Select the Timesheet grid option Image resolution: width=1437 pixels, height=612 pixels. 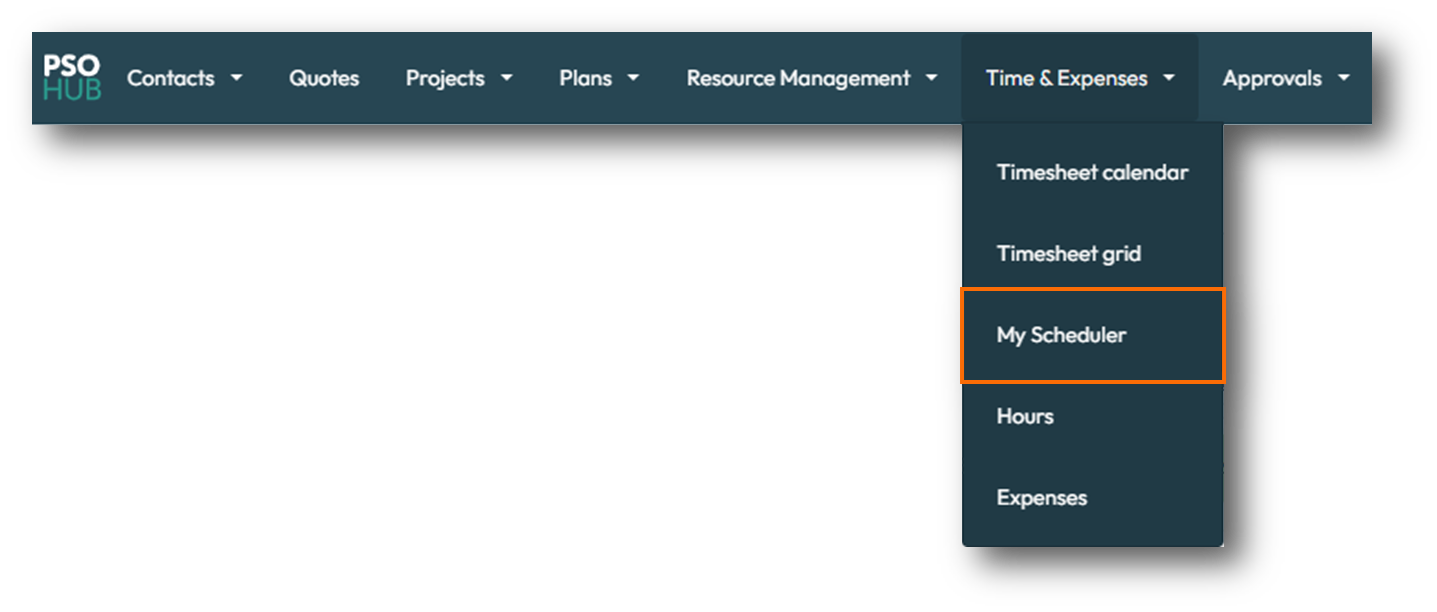[x=1068, y=254]
